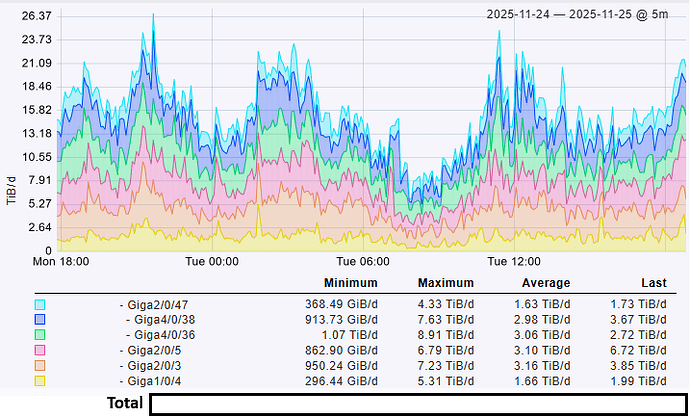Click the cyan Giga2/0/47 legend swatch
Image resolution: width=690 pixels, height=417 pixels.
pos(40,304)
